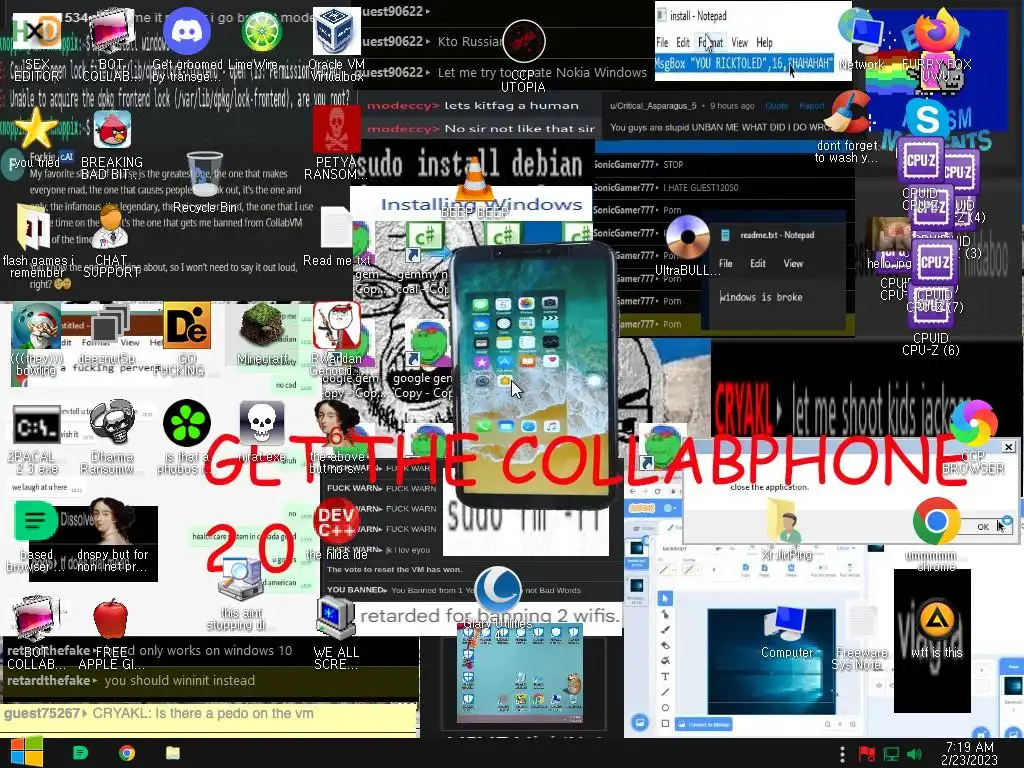Open Edit menu in install Notepad
This screenshot has width=1024, height=768.
(x=683, y=42)
